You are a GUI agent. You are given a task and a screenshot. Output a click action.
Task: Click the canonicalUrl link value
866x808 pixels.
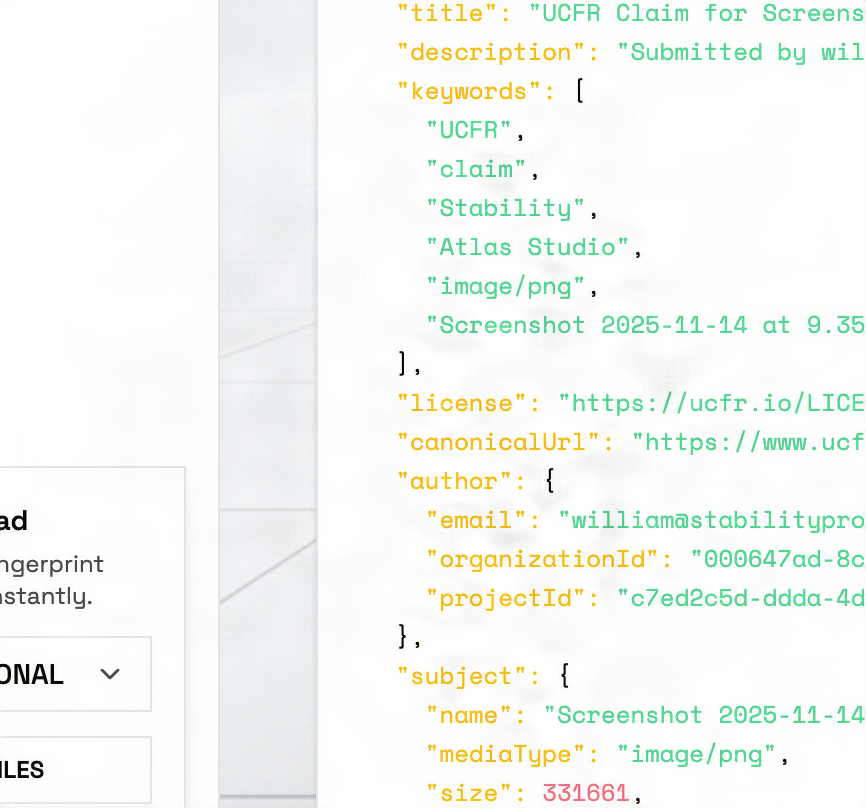748,442
